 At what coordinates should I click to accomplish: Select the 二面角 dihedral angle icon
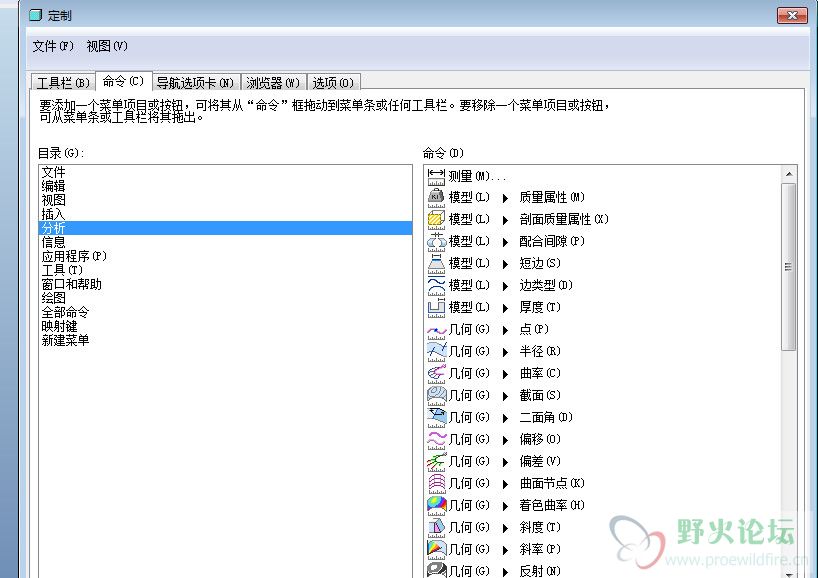pos(436,417)
